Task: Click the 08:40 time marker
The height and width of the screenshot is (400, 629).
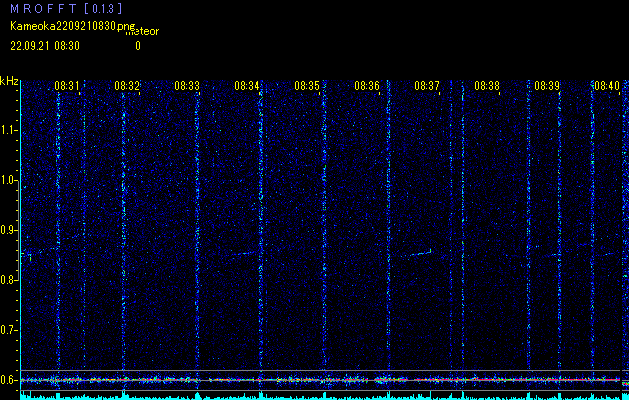Action: click(607, 86)
